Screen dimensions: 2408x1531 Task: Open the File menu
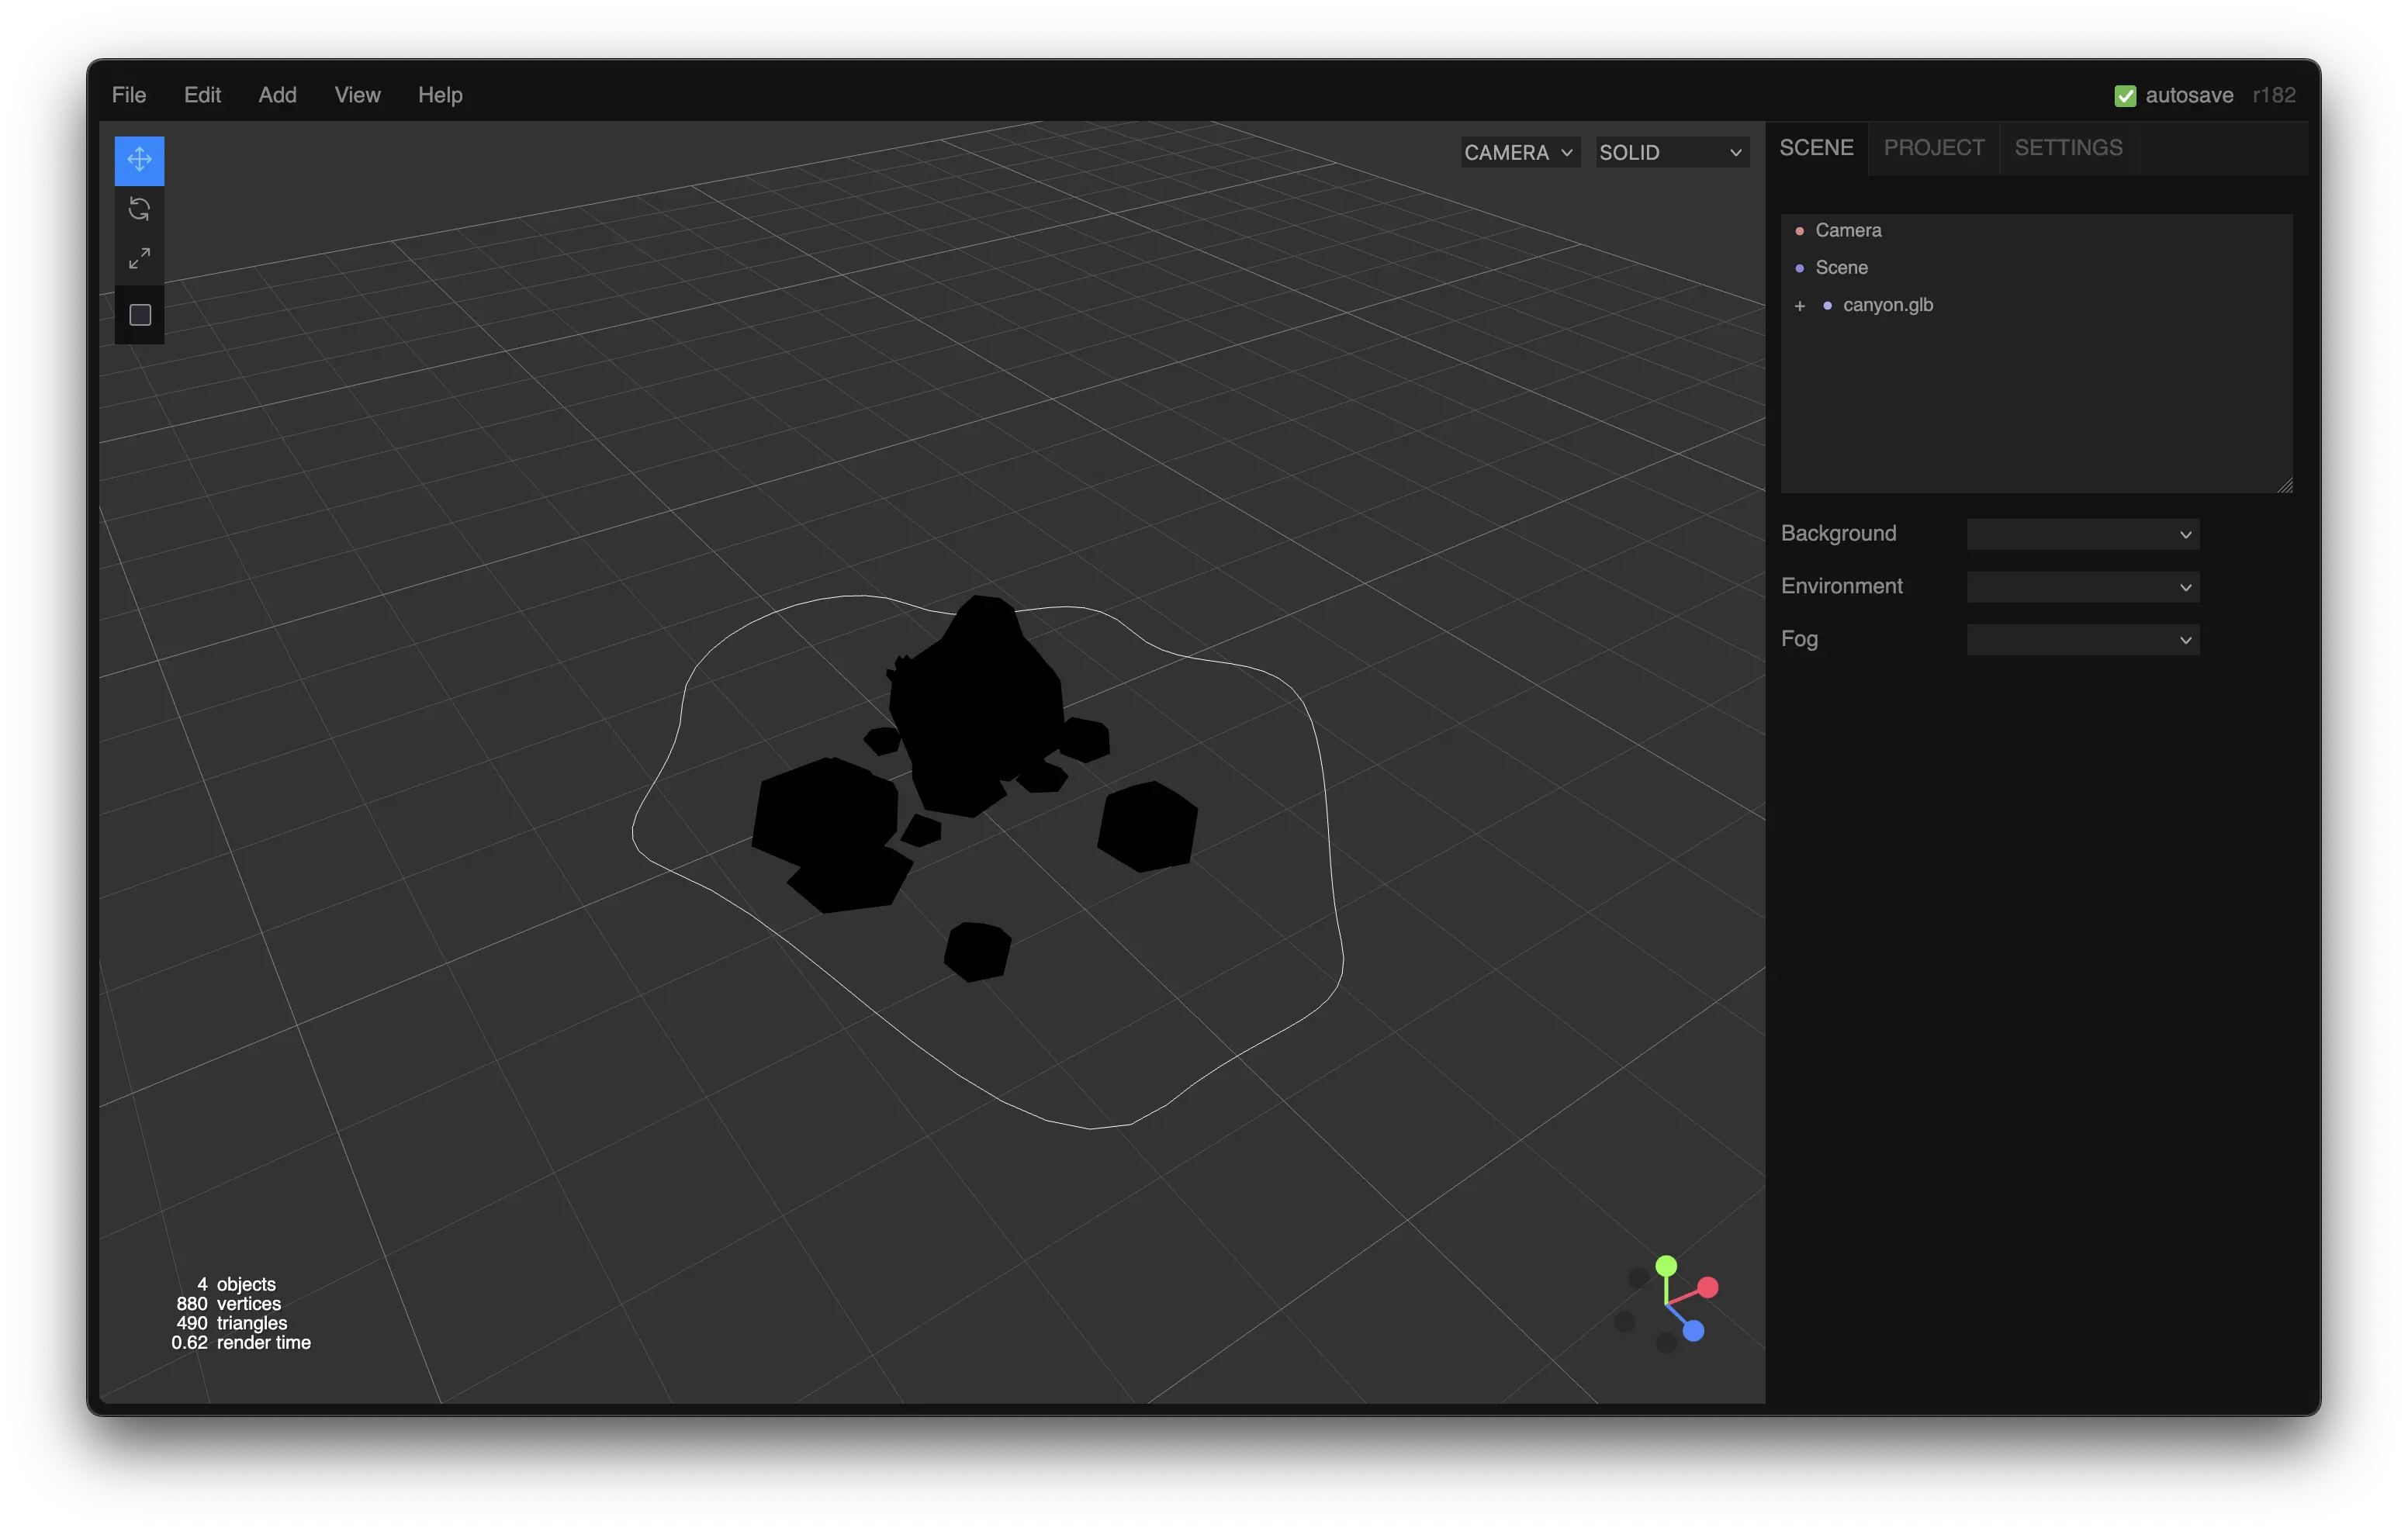click(129, 95)
